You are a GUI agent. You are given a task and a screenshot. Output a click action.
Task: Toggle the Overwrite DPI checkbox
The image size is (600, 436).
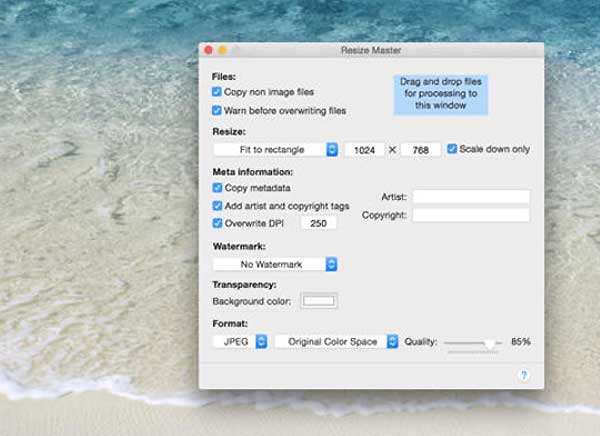tap(217, 223)
